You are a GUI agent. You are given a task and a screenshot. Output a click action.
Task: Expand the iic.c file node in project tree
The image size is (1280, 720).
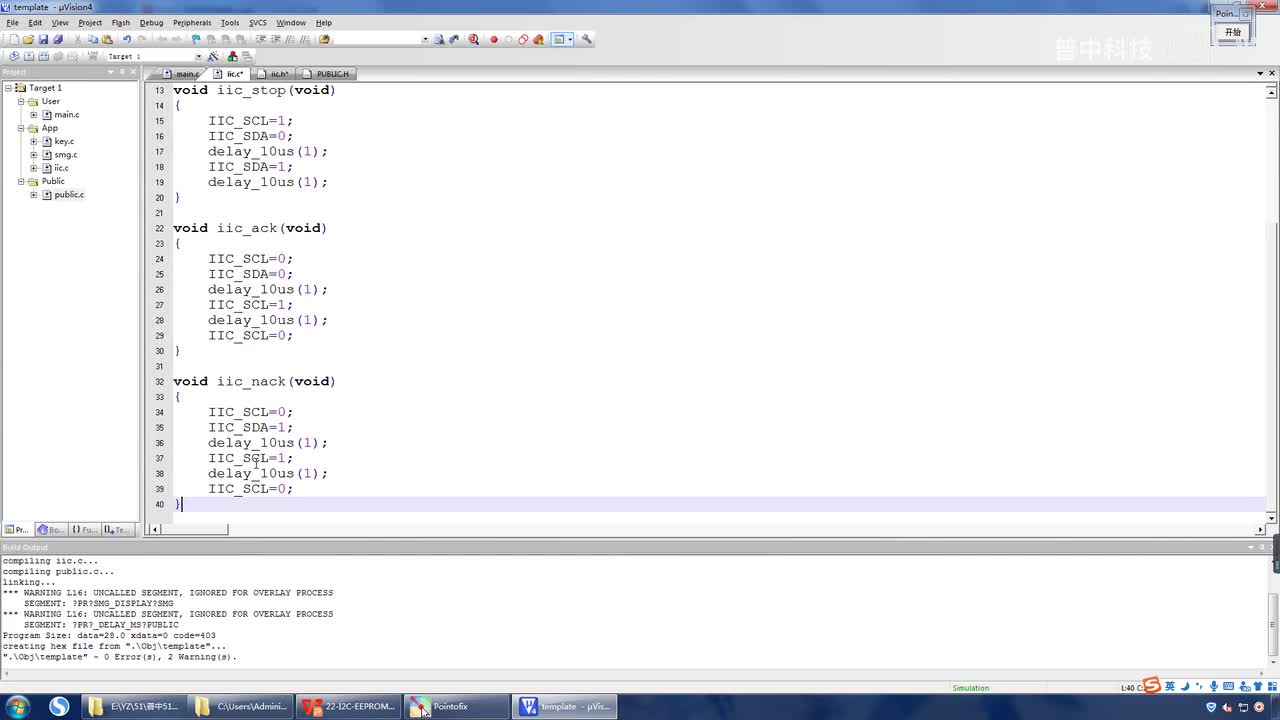pyautogui.click(x=33, y=168)
